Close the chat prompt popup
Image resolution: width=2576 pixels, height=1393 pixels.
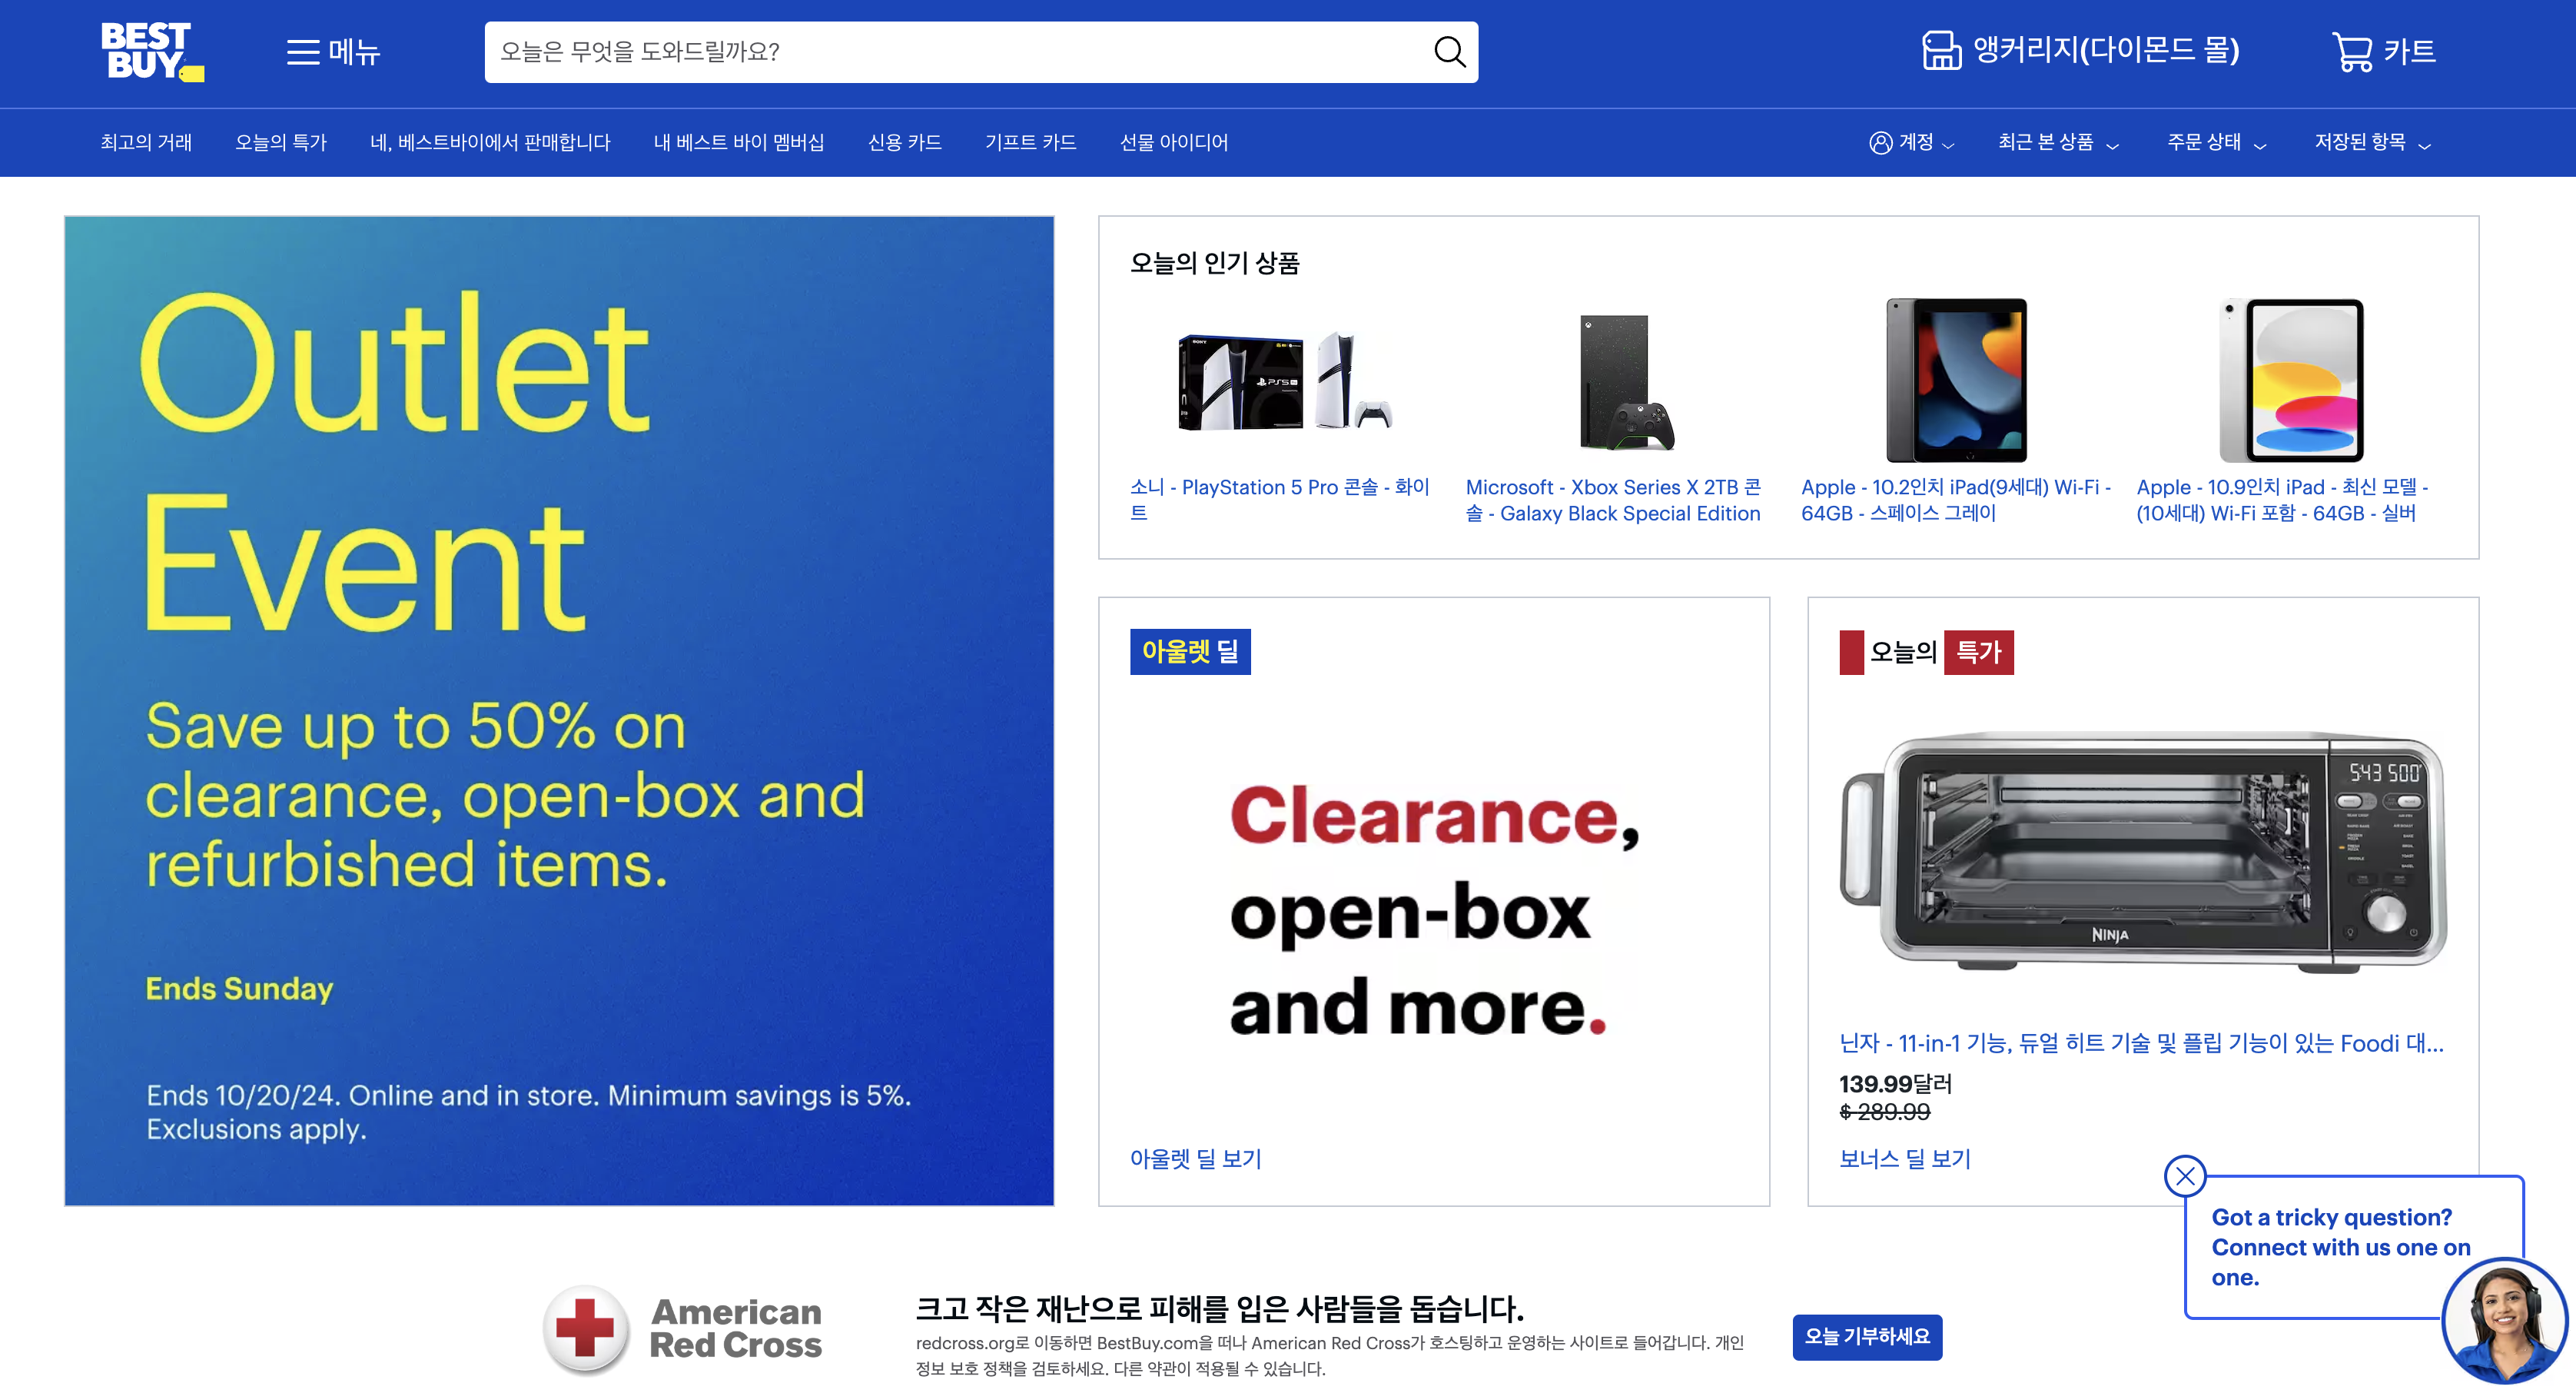click(2185, 1176)
